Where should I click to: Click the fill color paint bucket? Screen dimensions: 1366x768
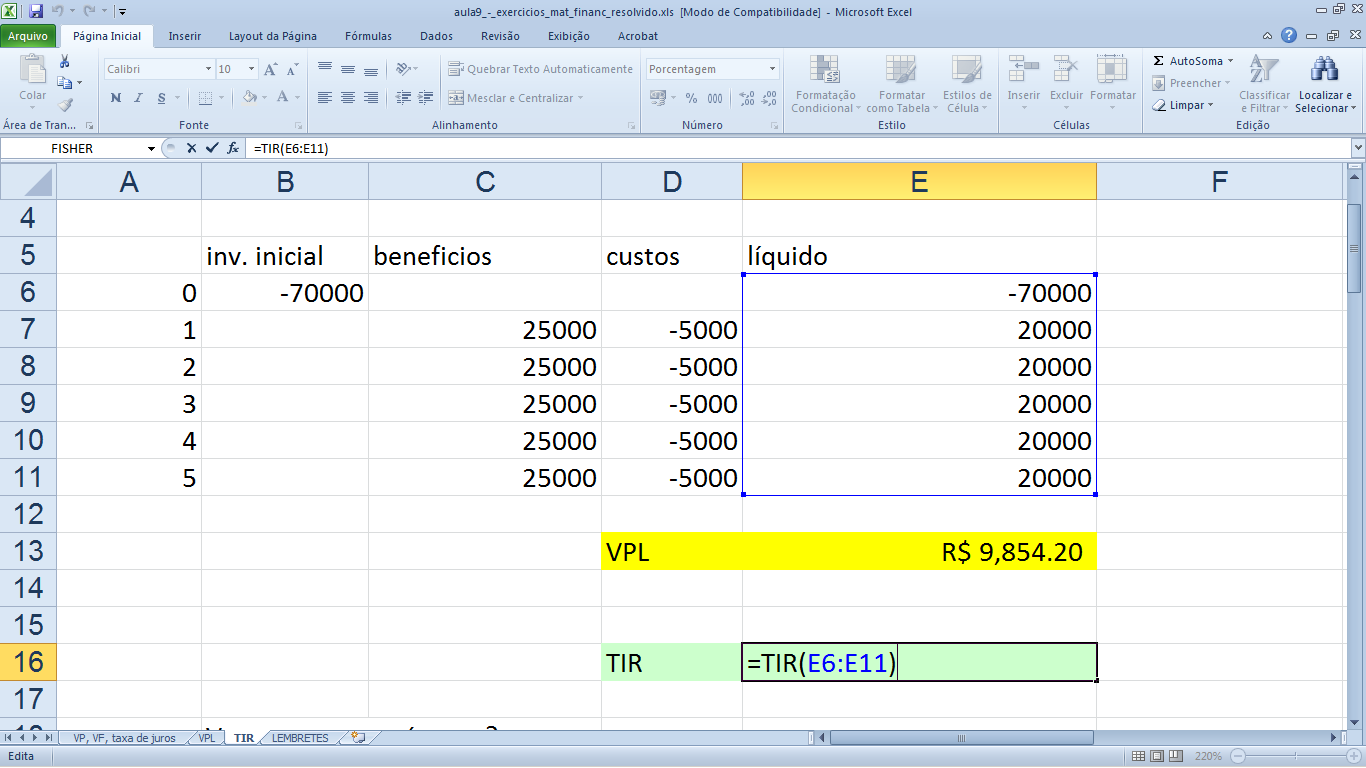249,98
